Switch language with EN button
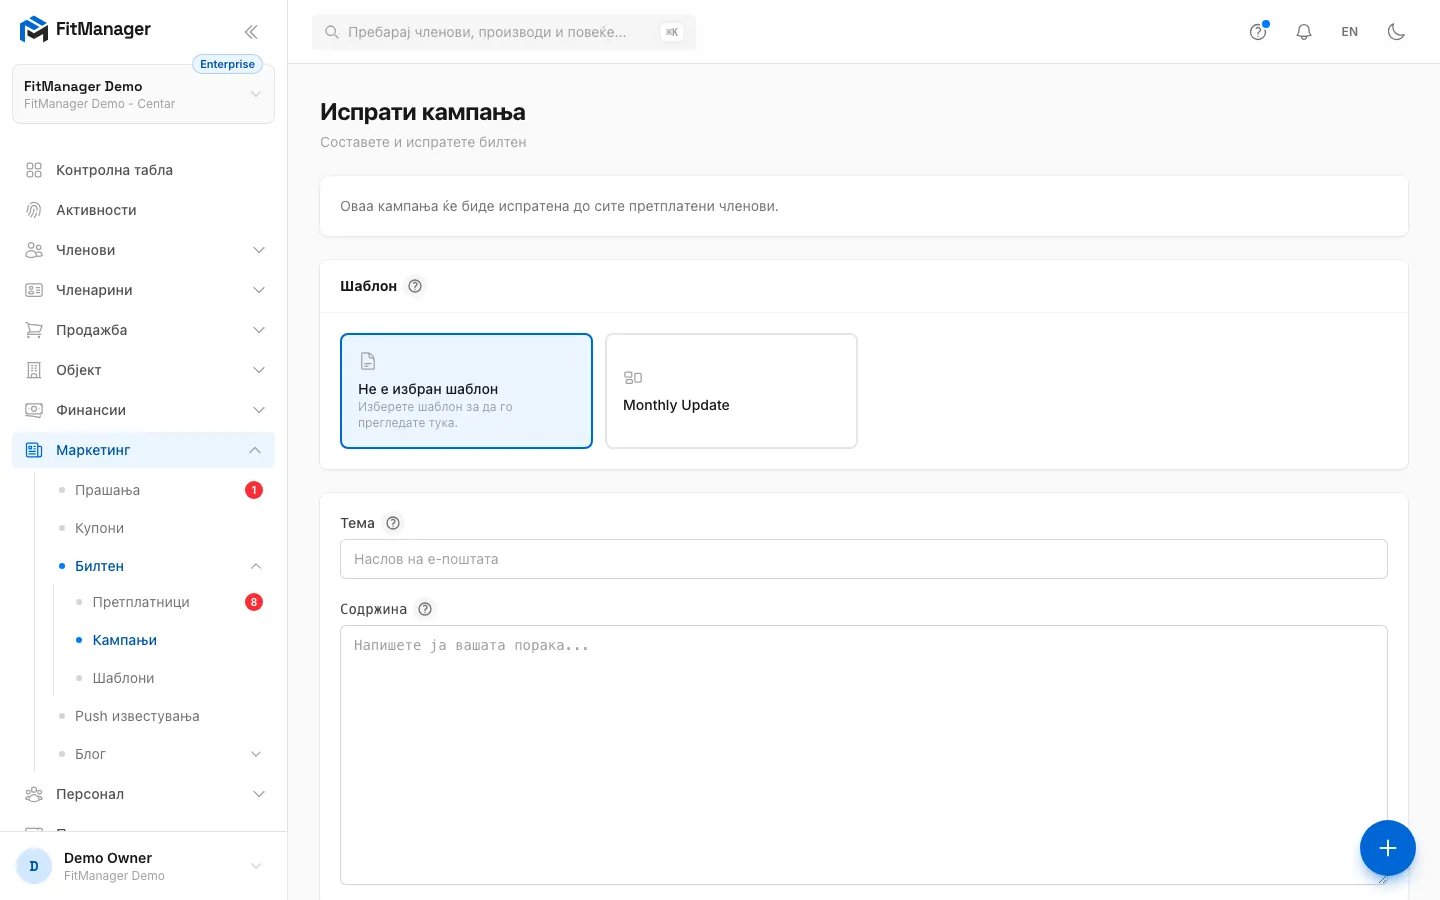 1350,32
